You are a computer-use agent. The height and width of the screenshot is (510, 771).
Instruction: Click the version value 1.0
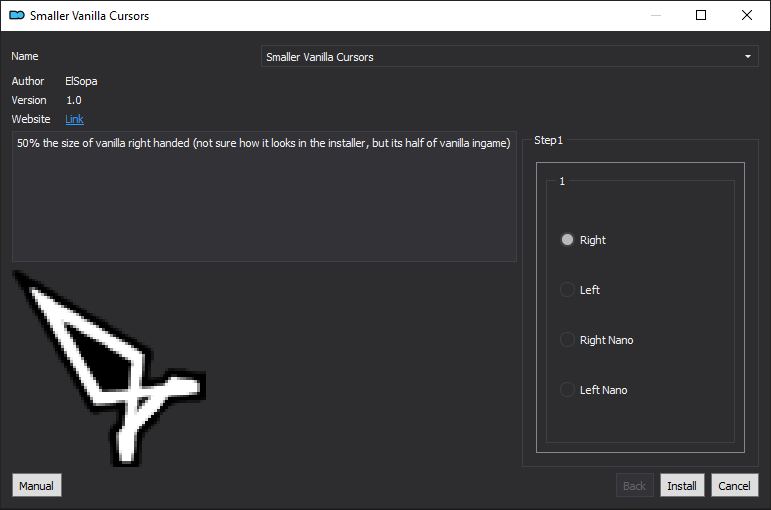click(74, 100)
